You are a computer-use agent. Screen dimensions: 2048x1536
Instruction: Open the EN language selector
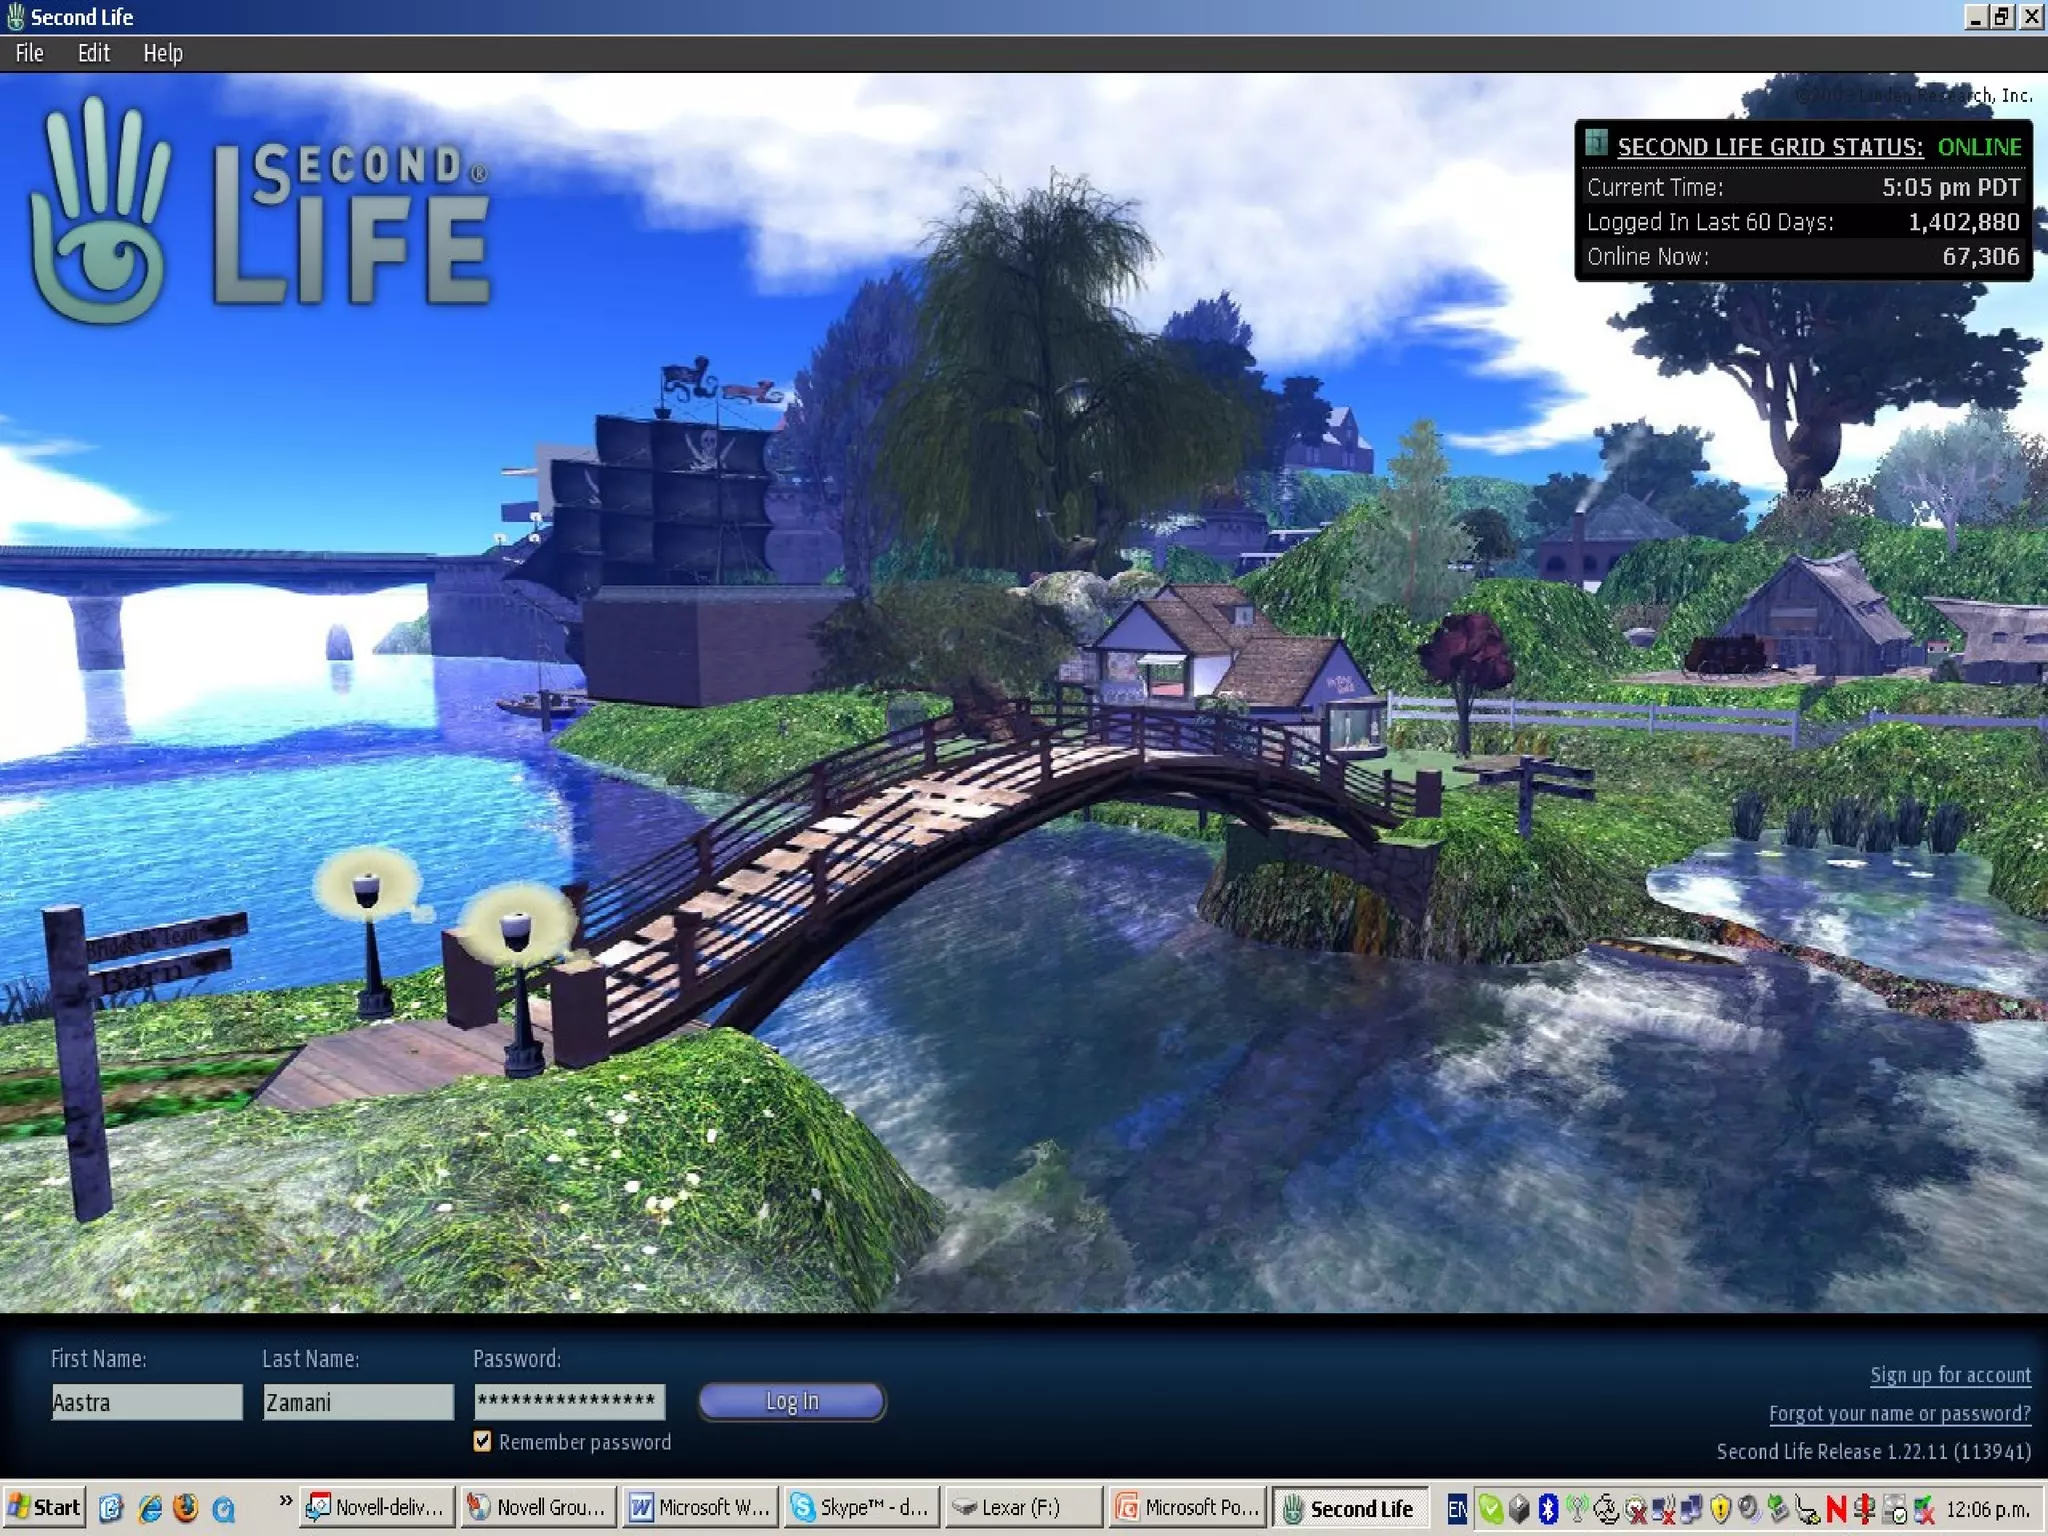tap(1457, 1509)
